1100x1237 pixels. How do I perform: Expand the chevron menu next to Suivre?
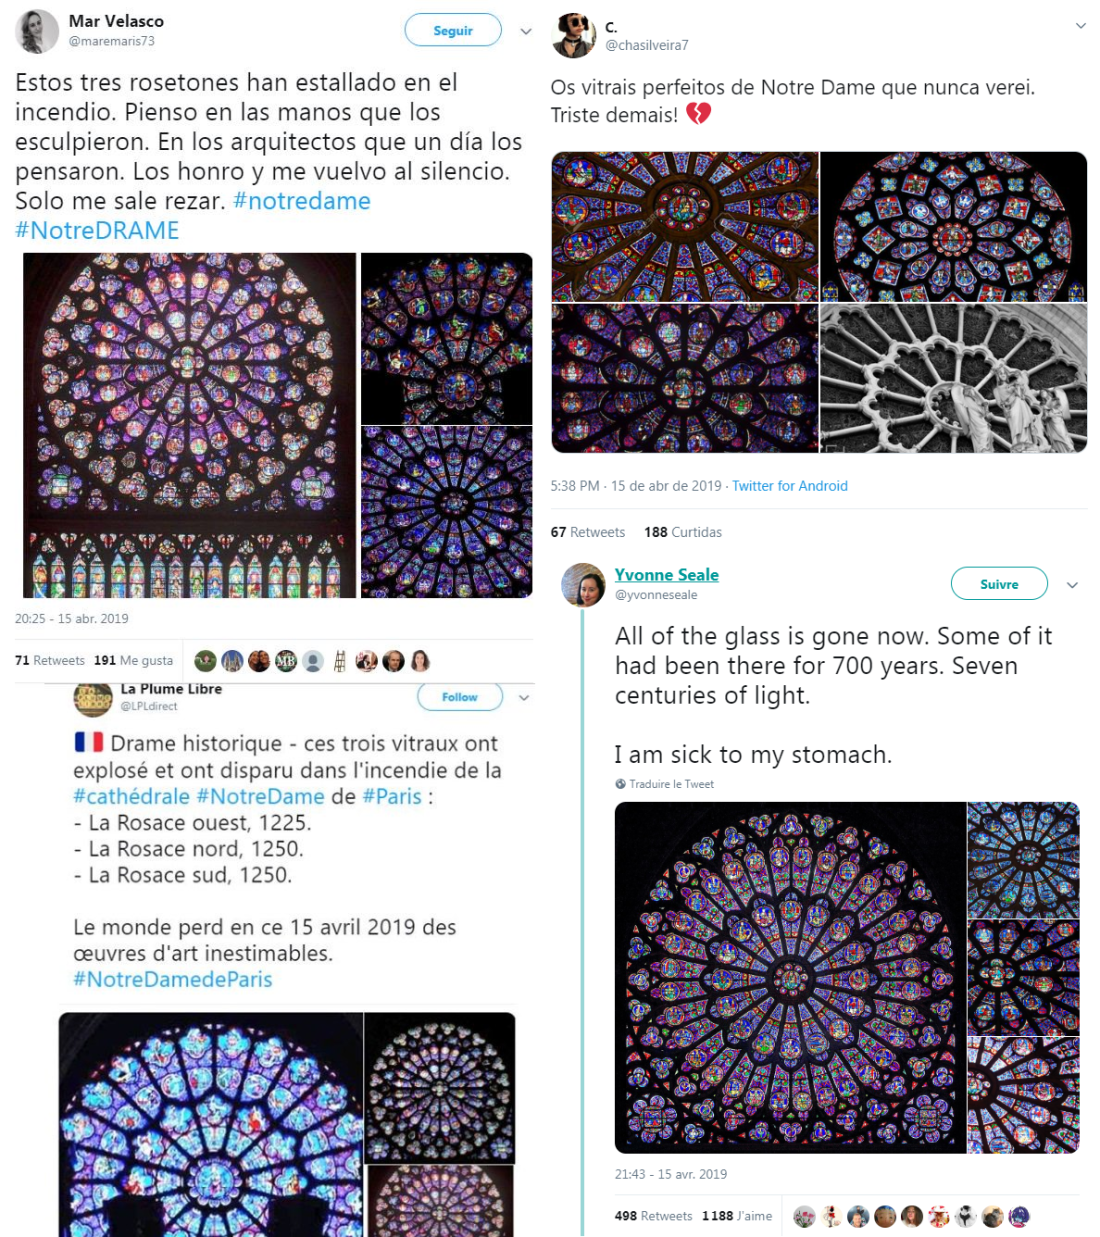[x=1072, y=585]
